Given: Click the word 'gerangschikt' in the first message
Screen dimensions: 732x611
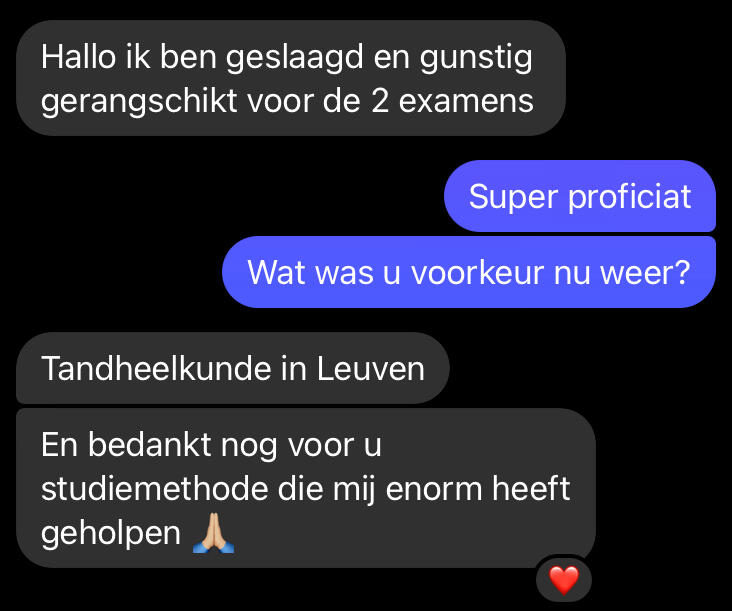Looking at the screenshot, I should pos(139,103).
